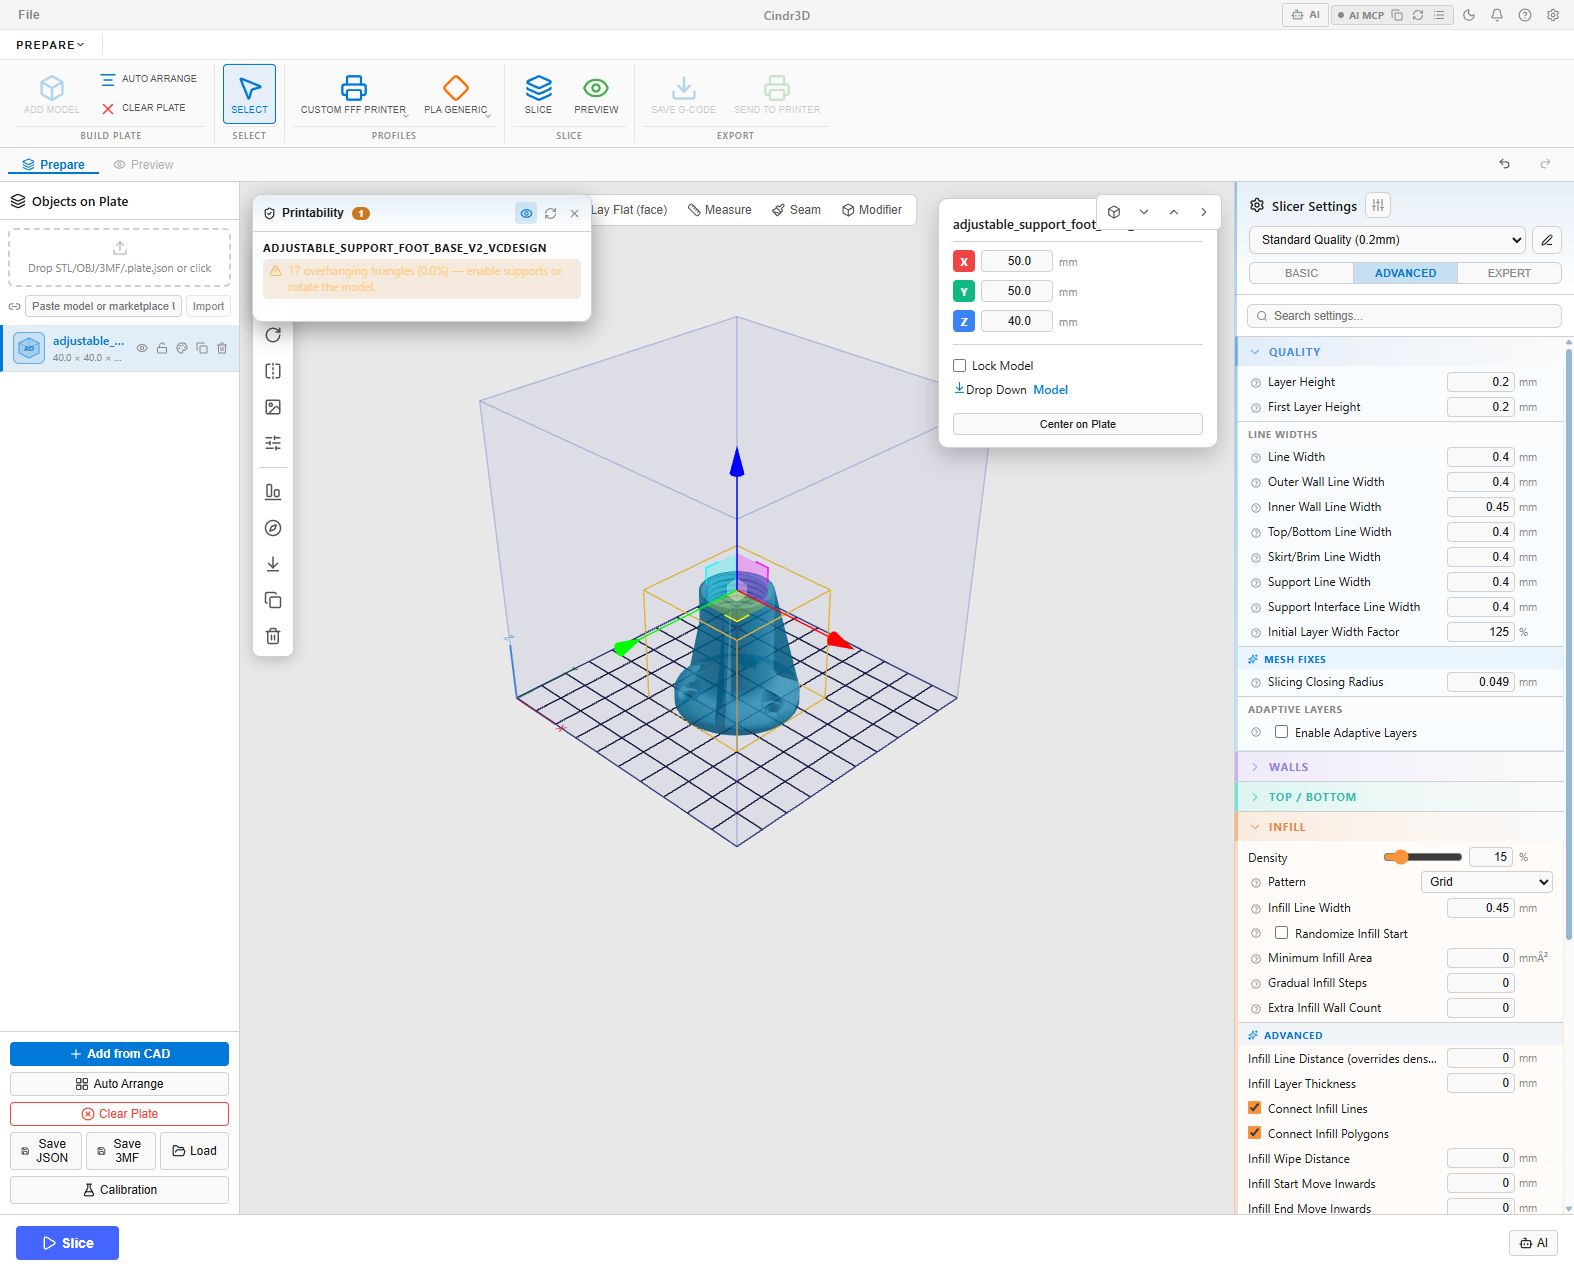The image size is (1574, 1270).
Task: Expand the WALLS section
Action: 1400,767
